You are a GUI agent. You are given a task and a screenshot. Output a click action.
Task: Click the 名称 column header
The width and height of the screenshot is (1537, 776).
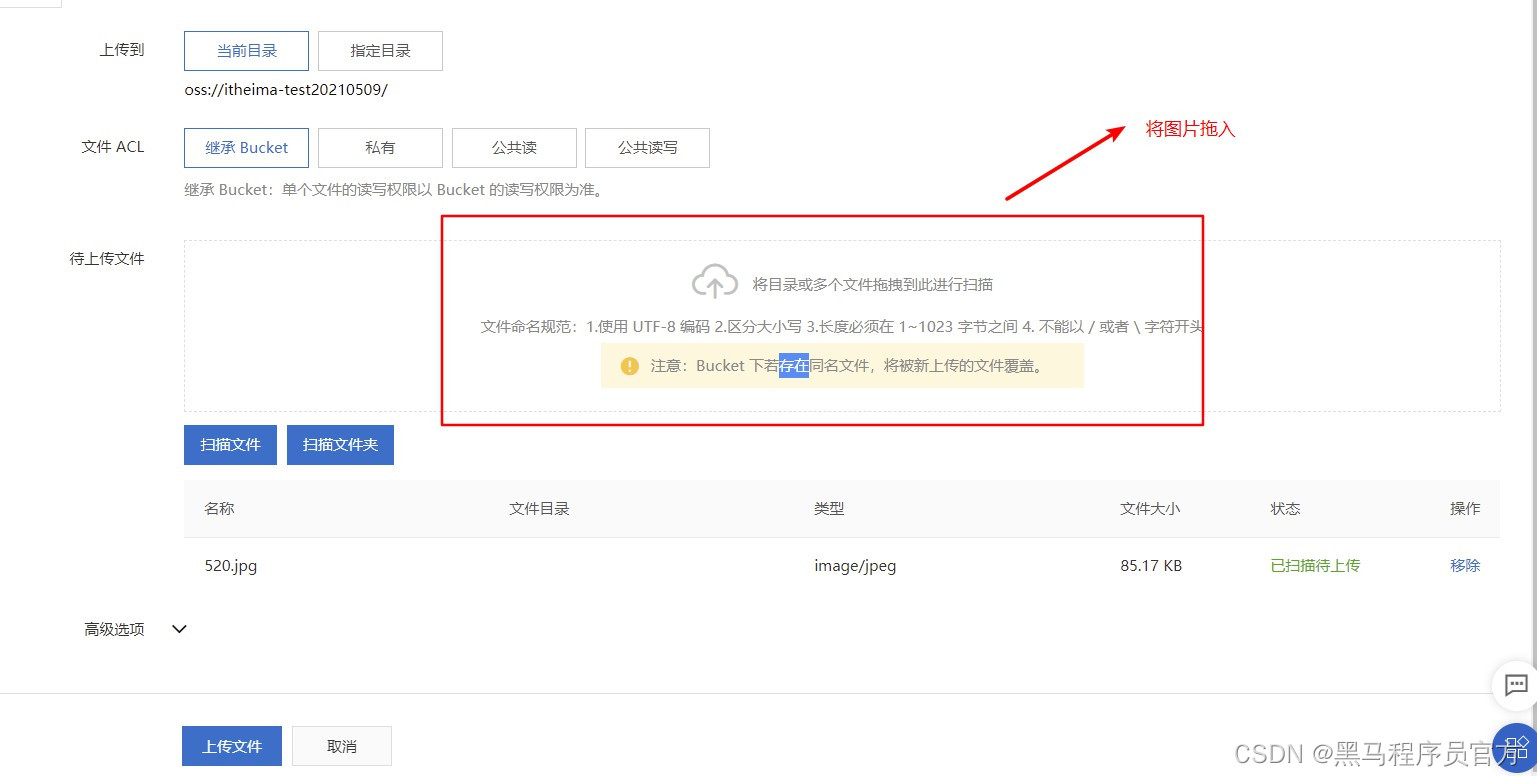point(219,508)
